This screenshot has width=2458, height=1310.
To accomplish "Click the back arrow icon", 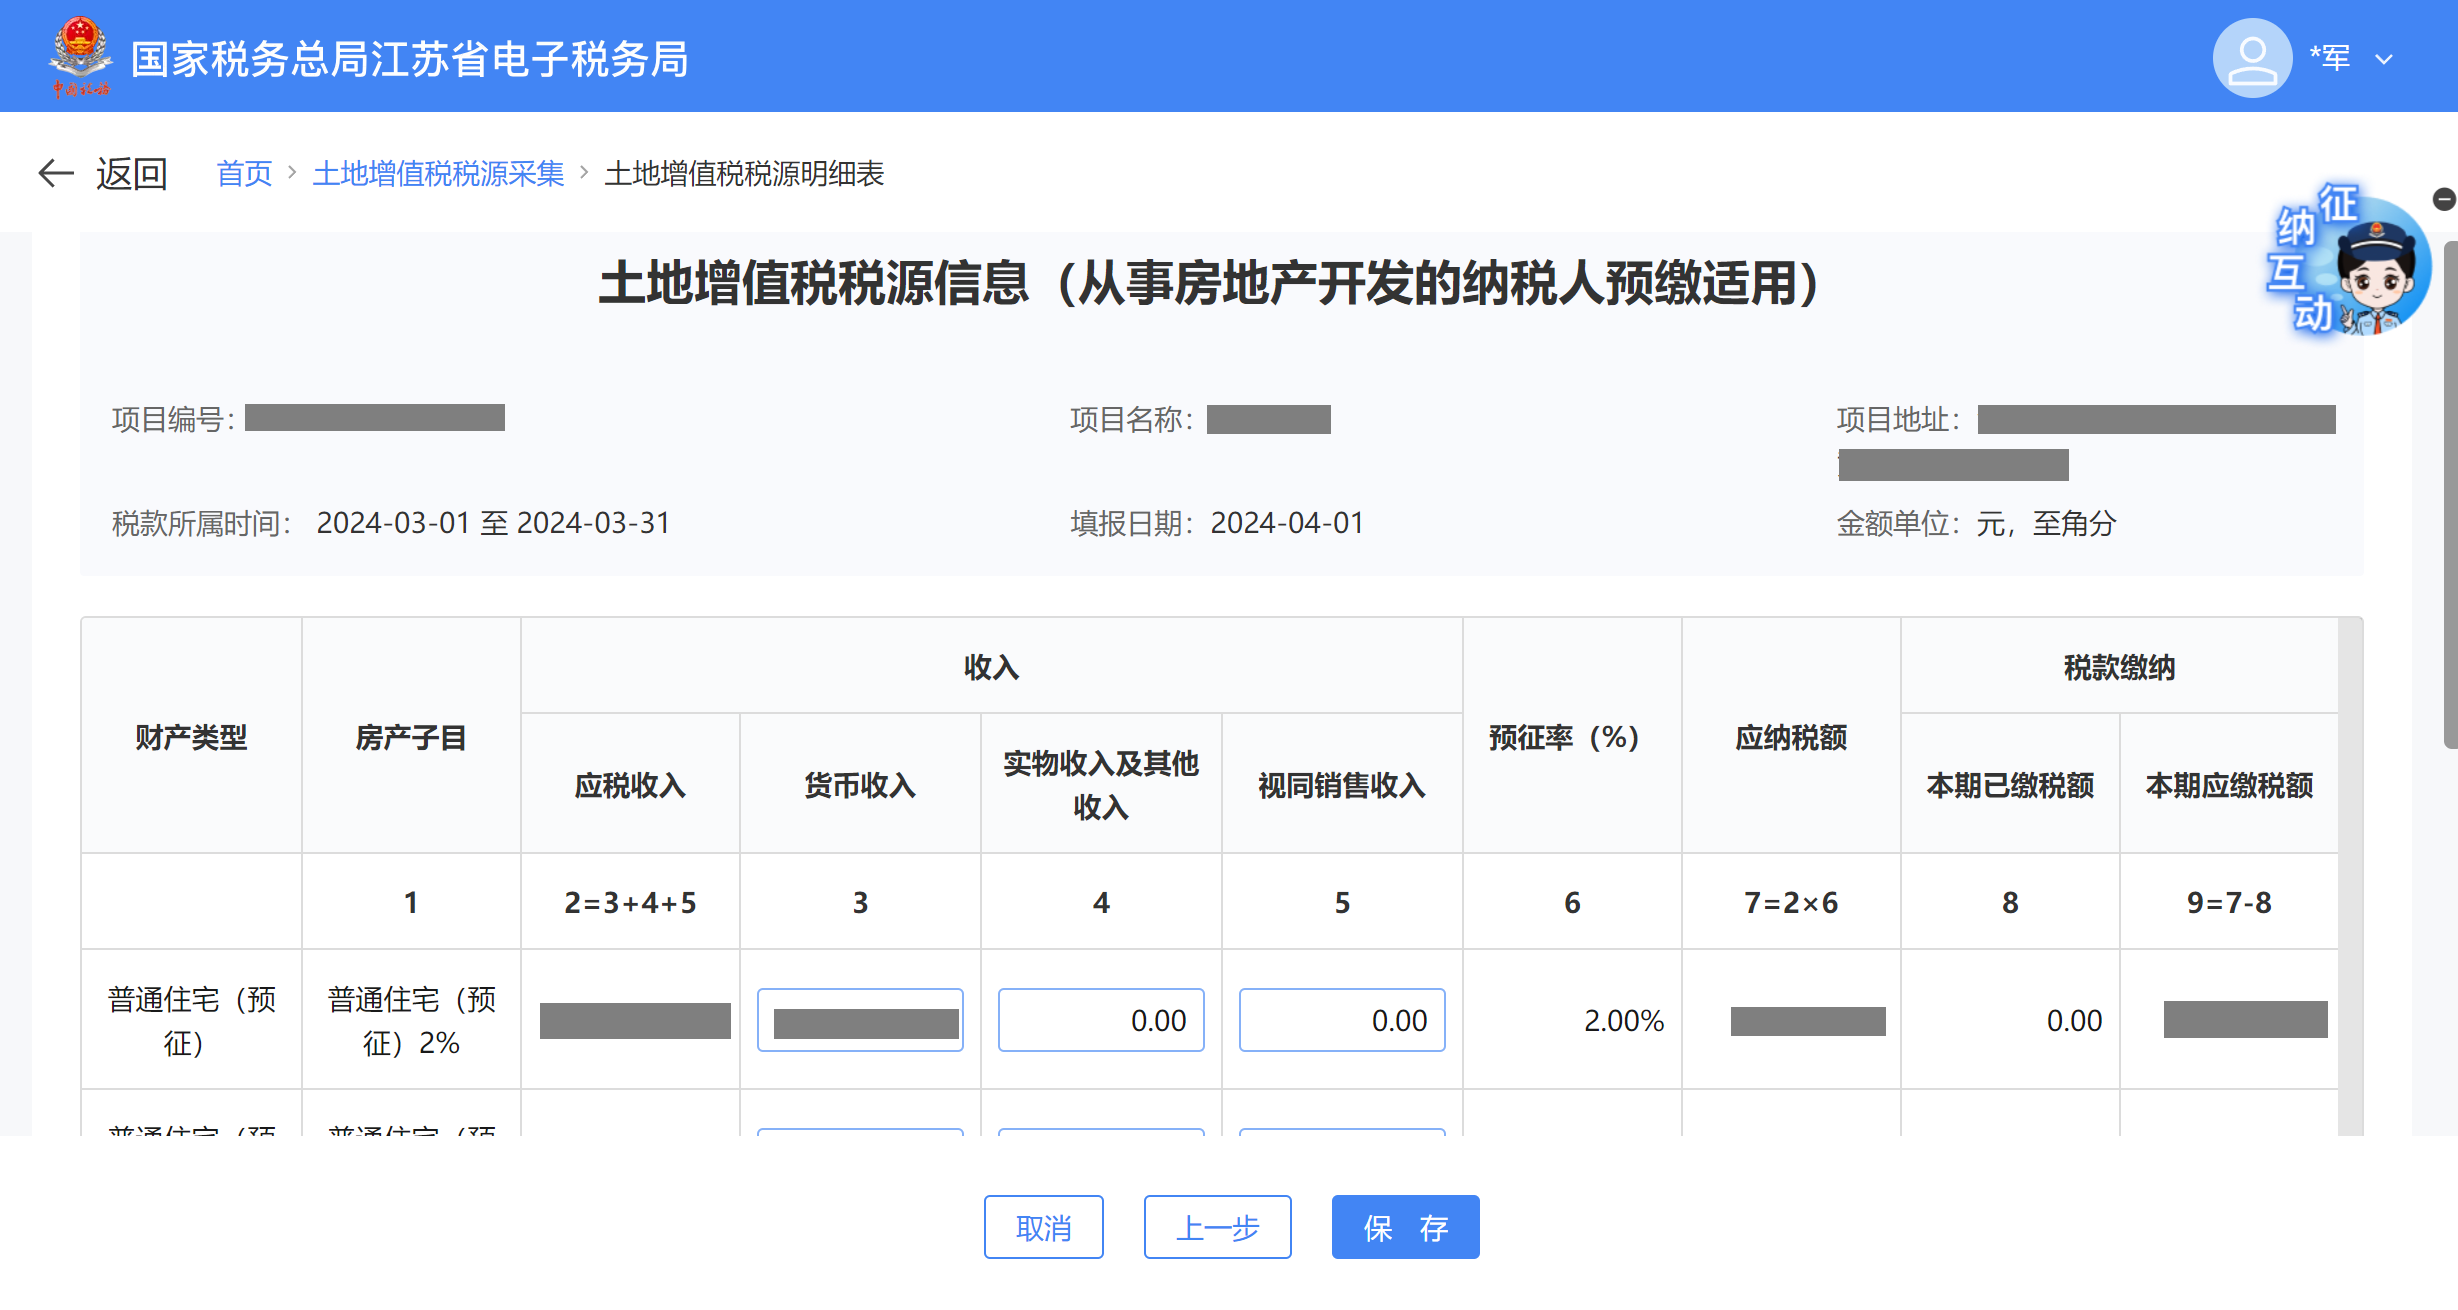I will pos(56,174).
